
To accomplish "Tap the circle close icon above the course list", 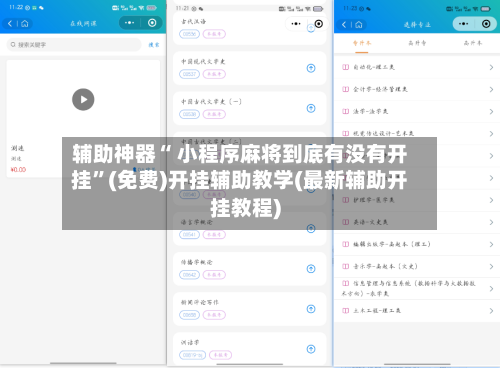I will pyautogui.click(x=319, y=24).
